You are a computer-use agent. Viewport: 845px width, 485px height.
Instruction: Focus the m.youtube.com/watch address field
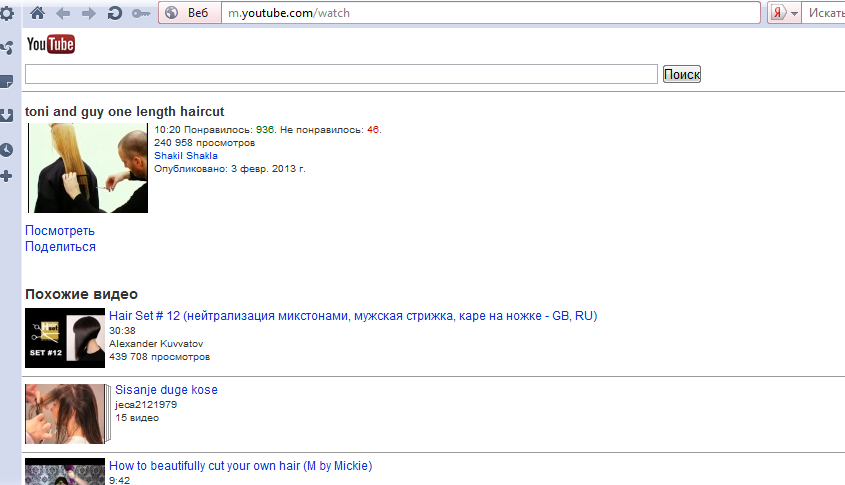pyautogui.click(x=490, y=13)
